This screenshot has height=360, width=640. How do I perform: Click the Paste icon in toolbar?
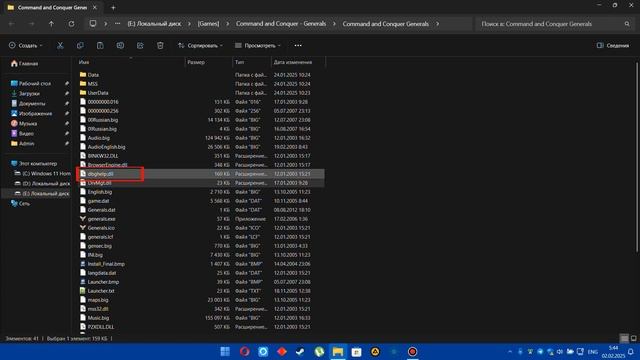point(100,46)
